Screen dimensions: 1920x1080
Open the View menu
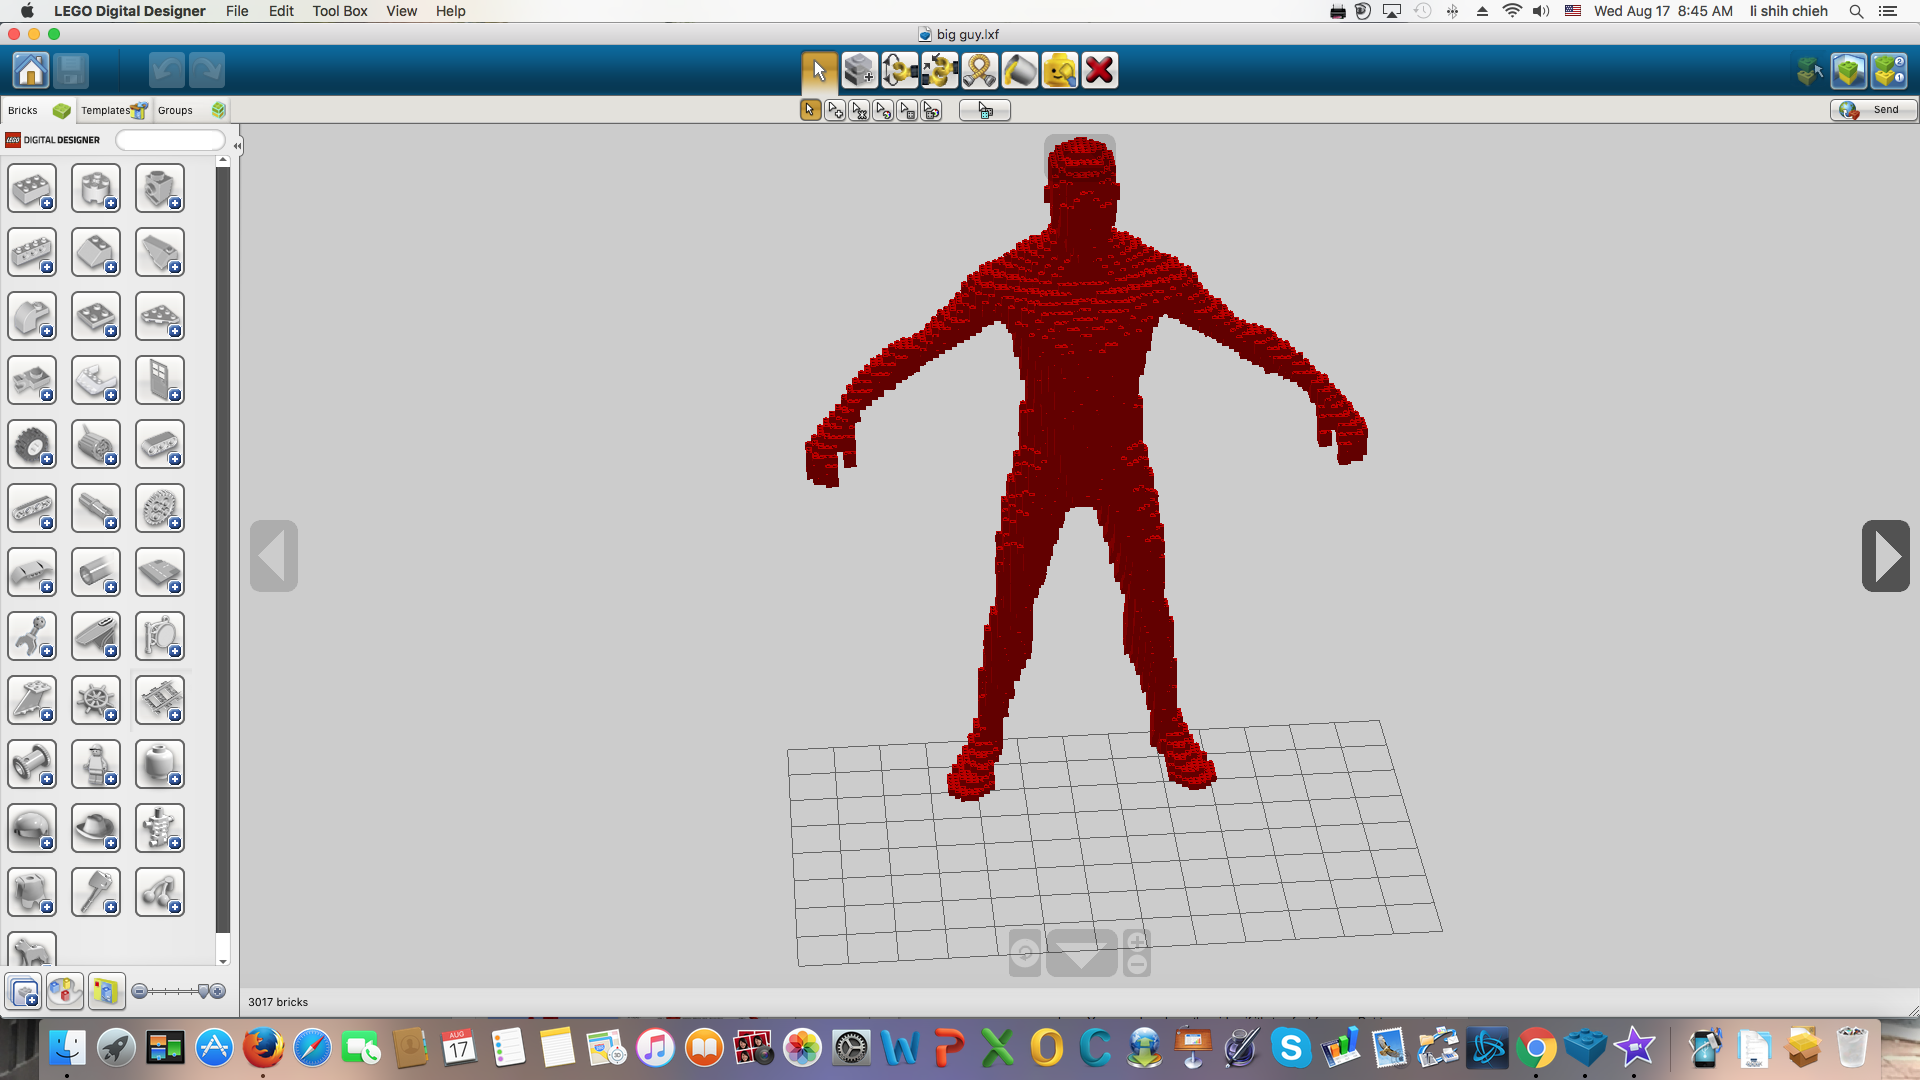pos(400,11)
